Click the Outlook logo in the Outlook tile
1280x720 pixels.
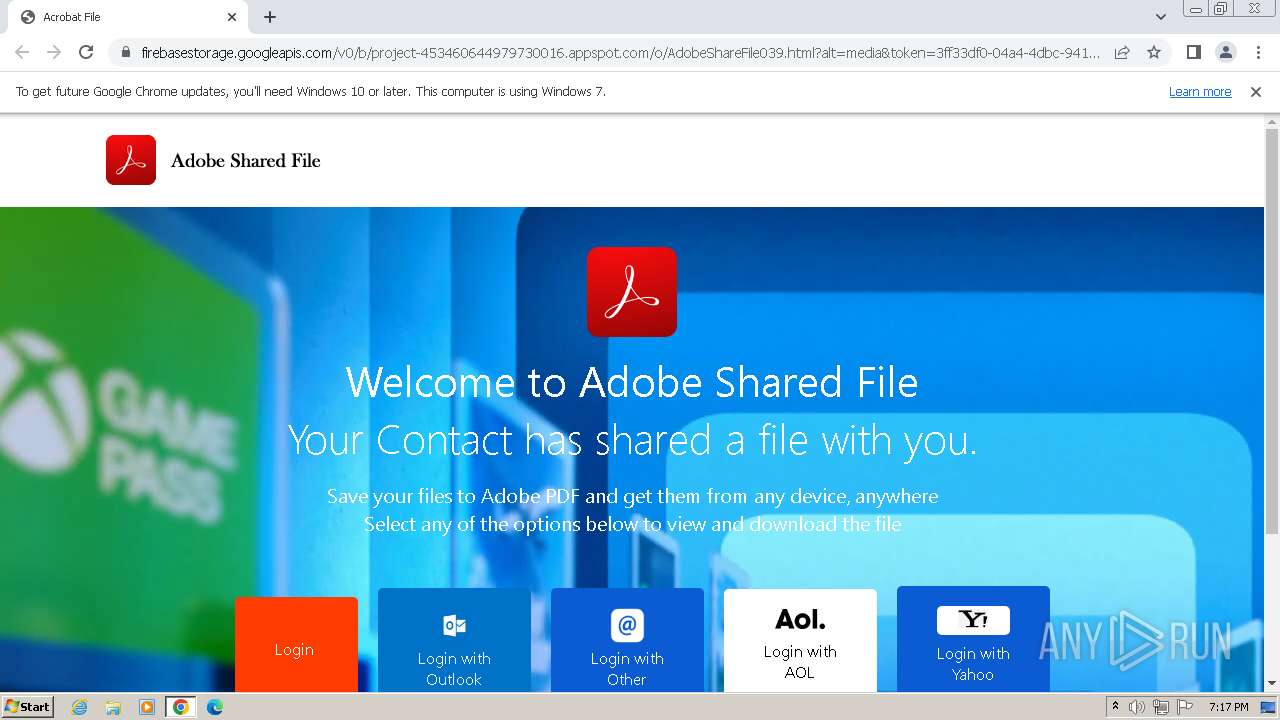point(454,625)
